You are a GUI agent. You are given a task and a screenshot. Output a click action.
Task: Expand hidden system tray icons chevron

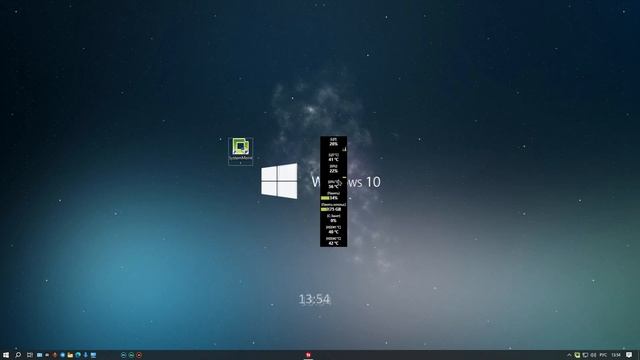pos(569,355)
